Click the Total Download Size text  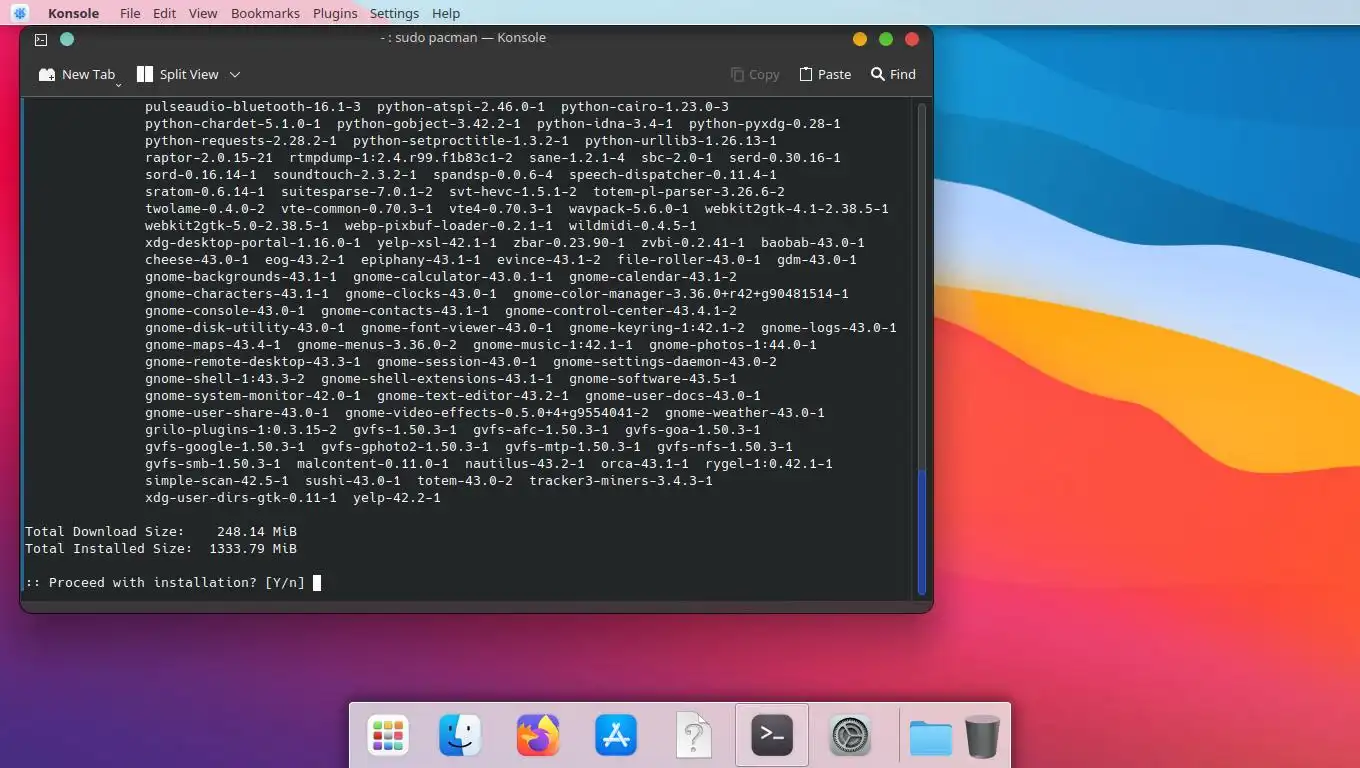coord(105,531)
